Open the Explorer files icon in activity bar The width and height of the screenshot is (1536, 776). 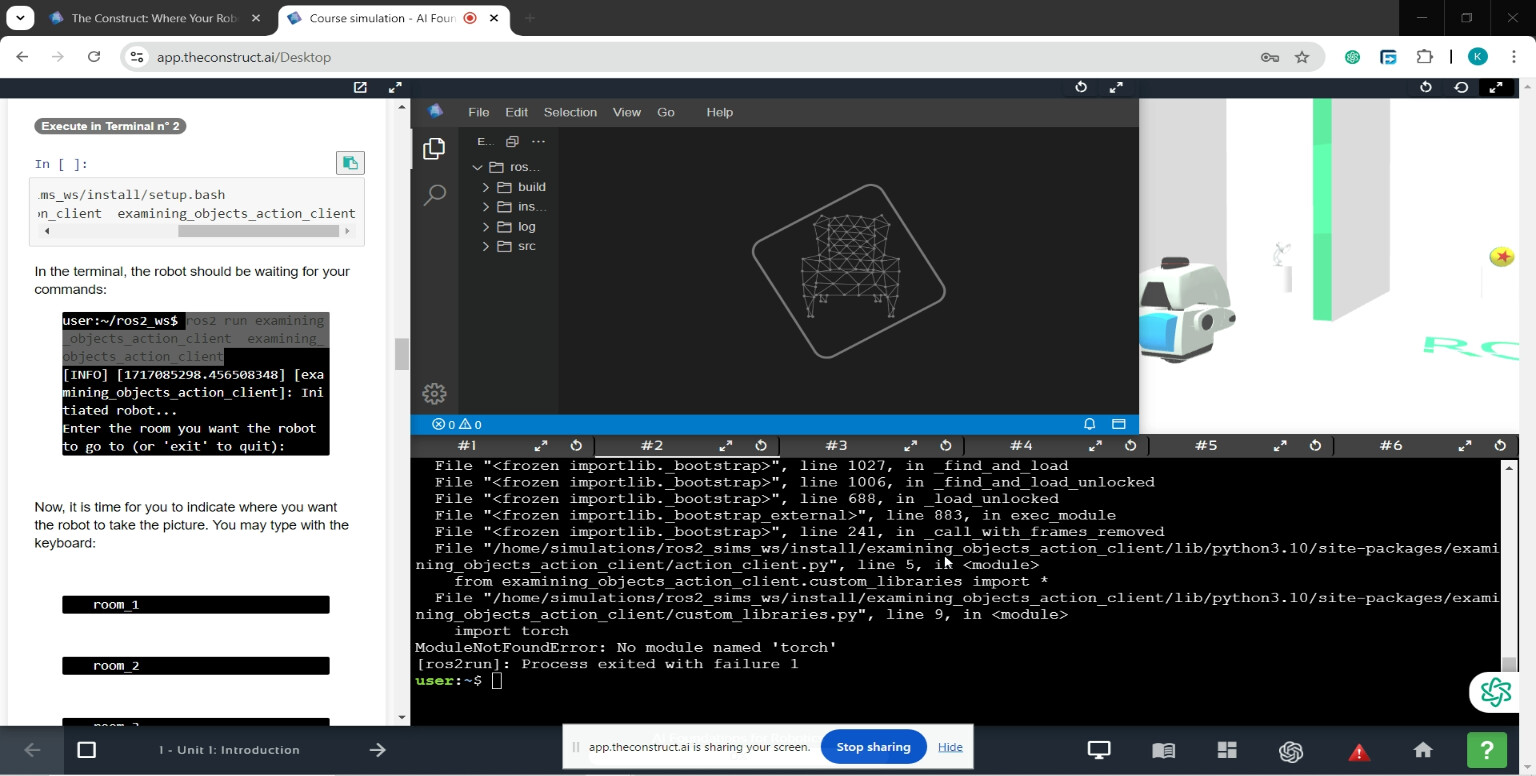point(434,149)
